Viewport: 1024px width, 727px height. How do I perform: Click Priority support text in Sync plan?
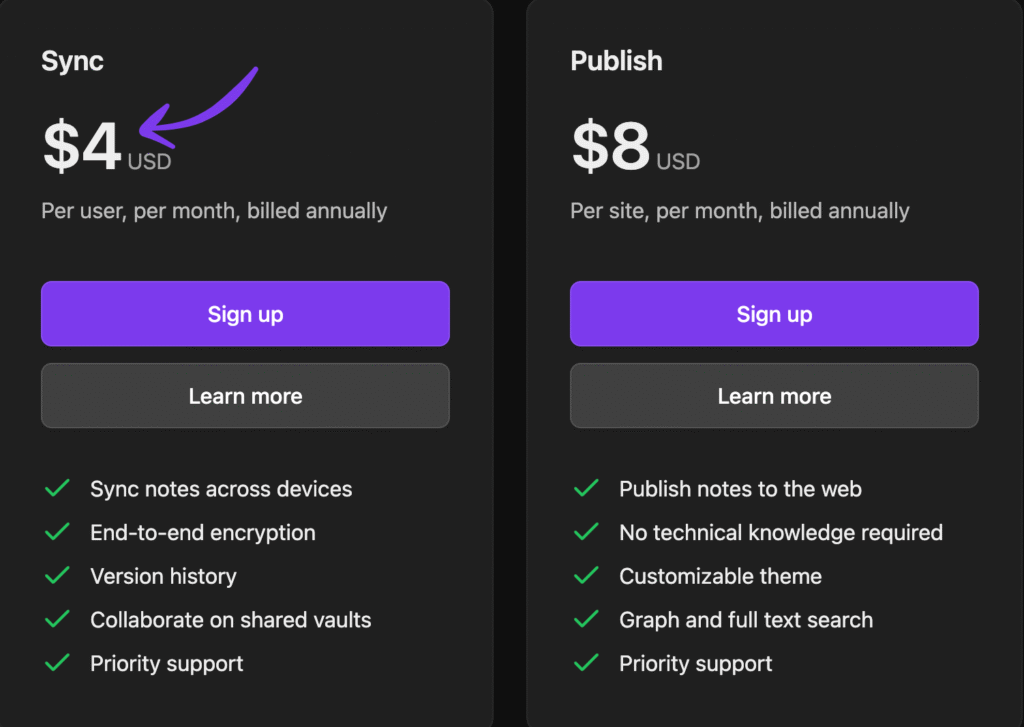click(166, 663)
